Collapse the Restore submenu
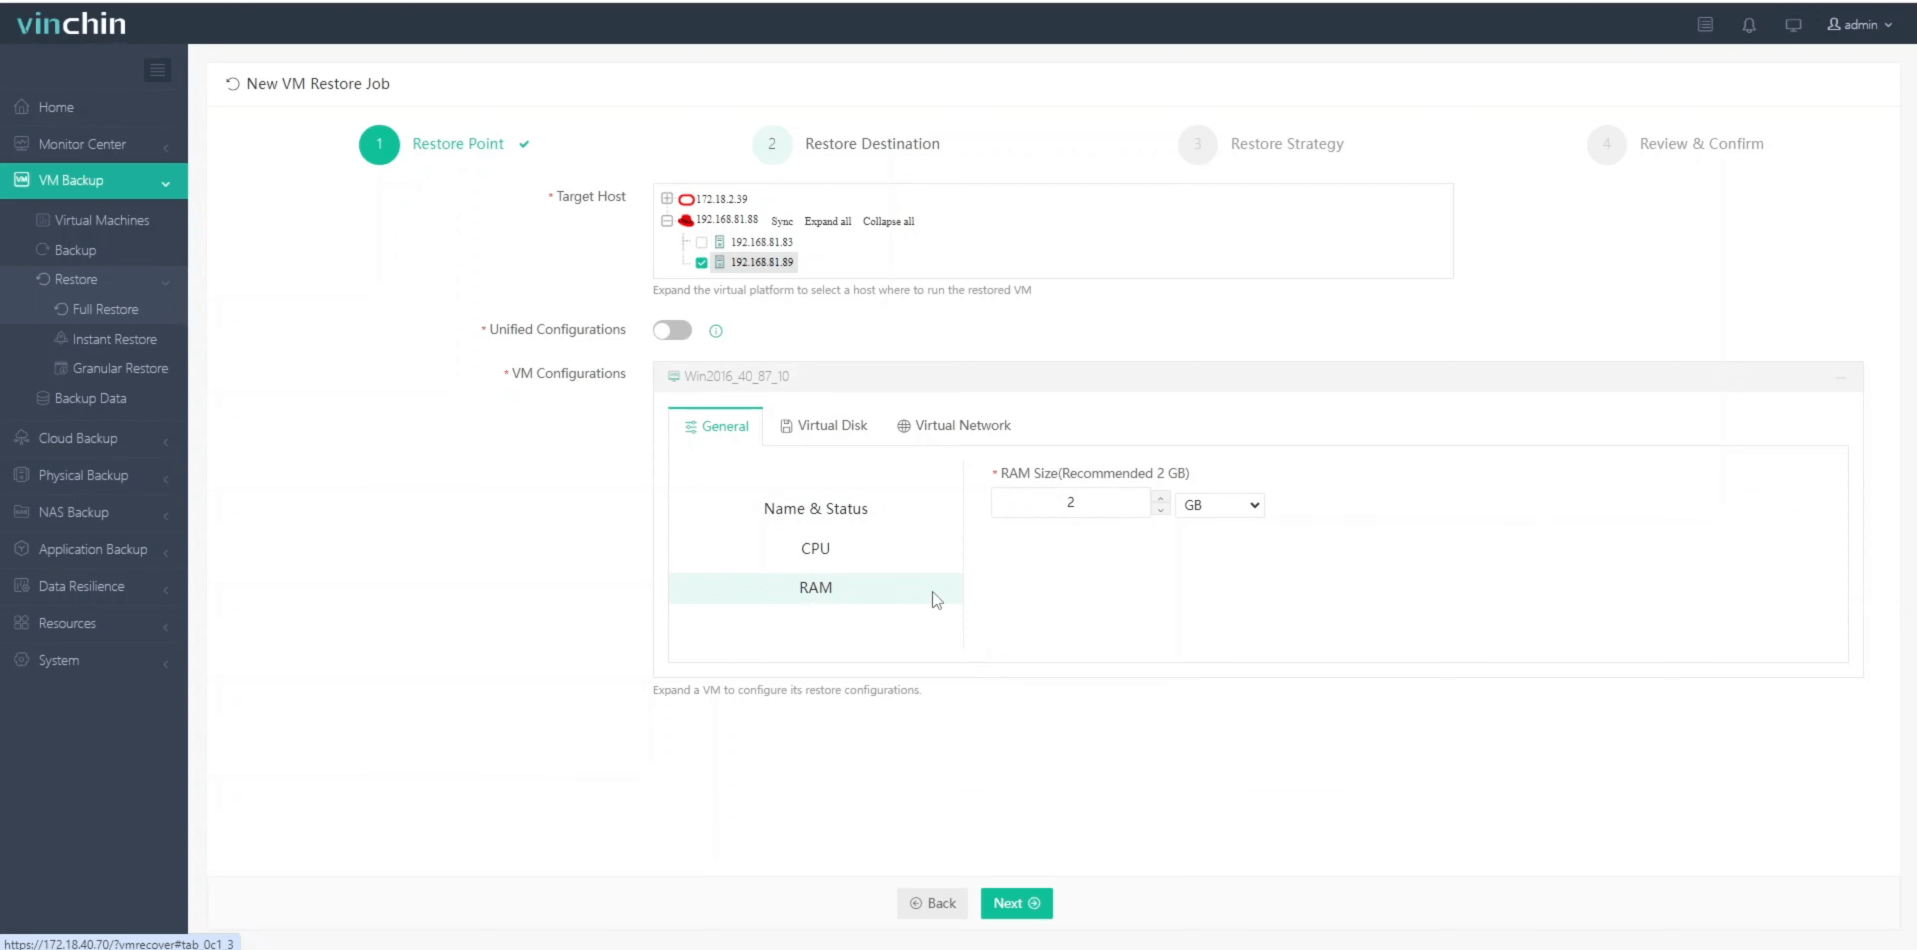The image size is (1917, 950). 94,280
